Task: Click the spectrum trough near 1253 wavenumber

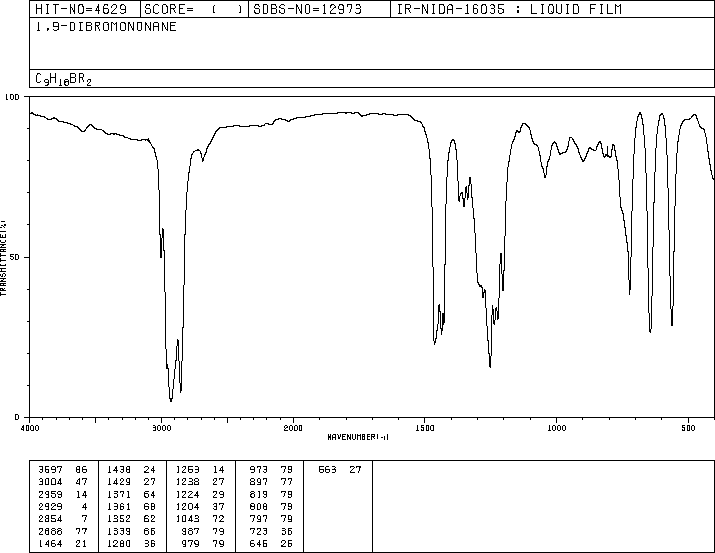Action: [x=490, y=366]
